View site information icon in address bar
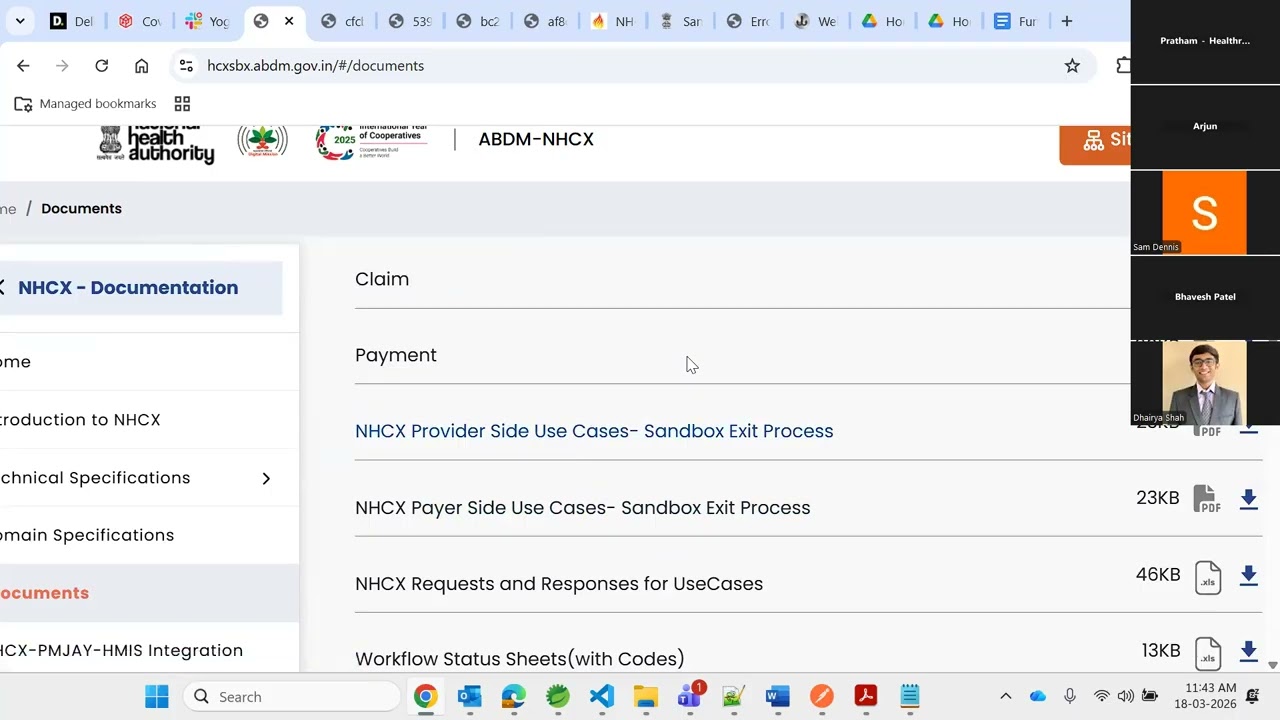The image size is (1280, 720). (x=186, y=66)
